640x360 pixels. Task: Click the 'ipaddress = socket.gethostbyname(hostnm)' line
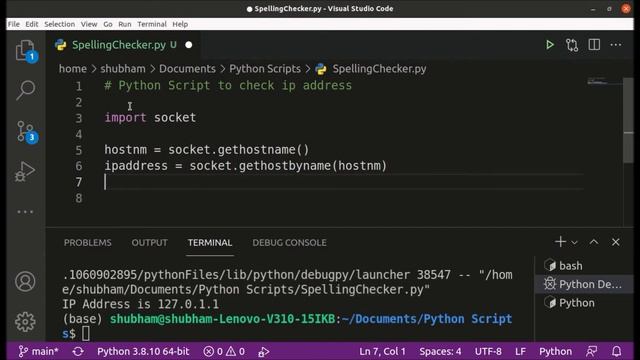pyautogui.click(x=246, y=166)
